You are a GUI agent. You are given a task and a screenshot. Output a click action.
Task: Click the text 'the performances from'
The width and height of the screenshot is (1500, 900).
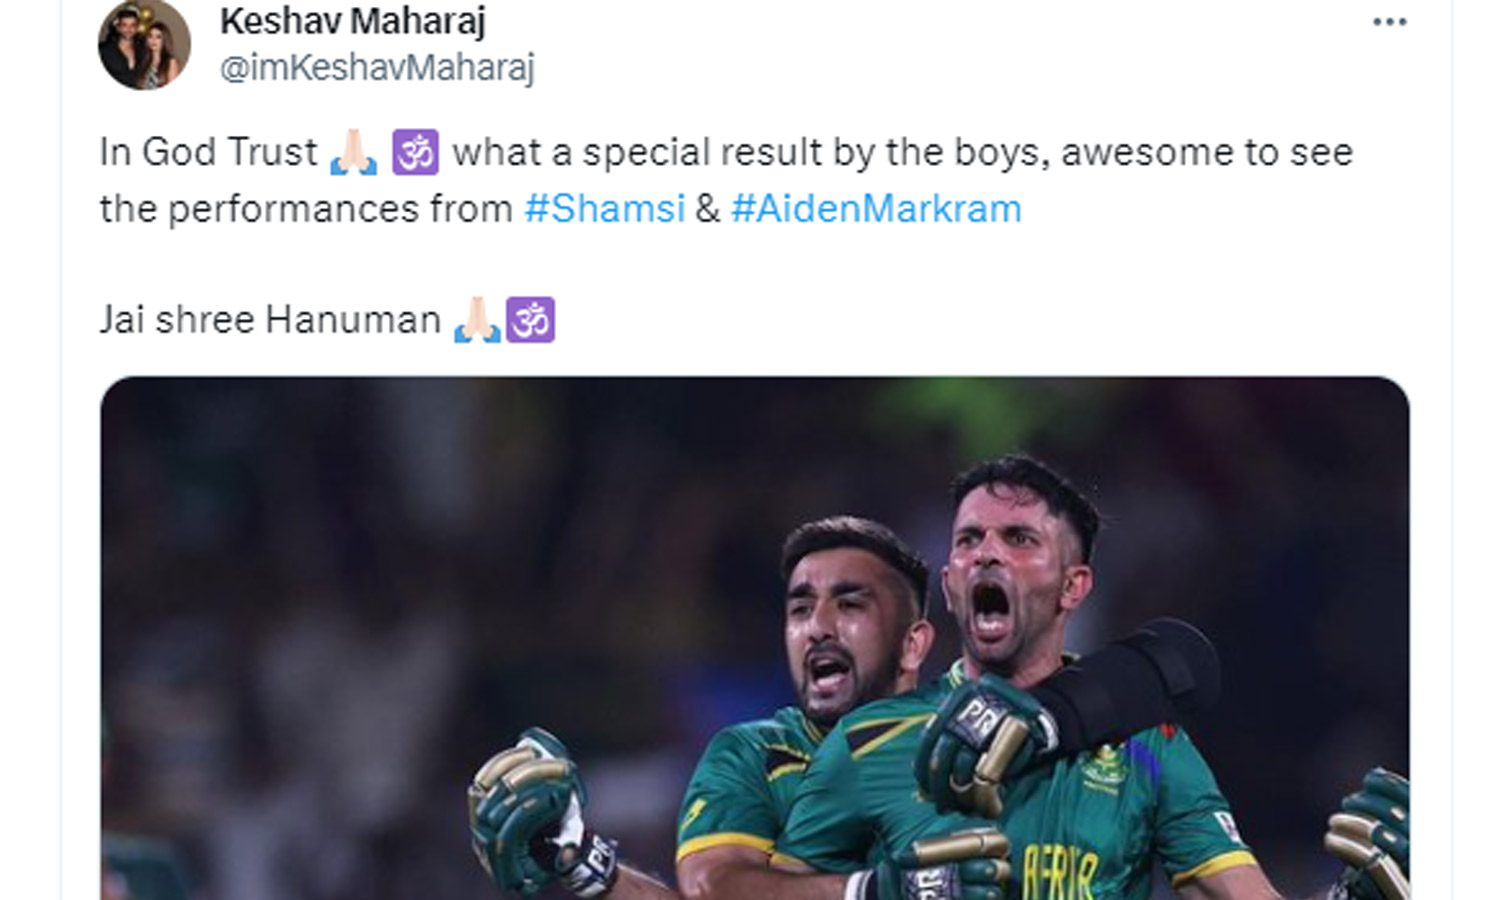tap(305, 209)
